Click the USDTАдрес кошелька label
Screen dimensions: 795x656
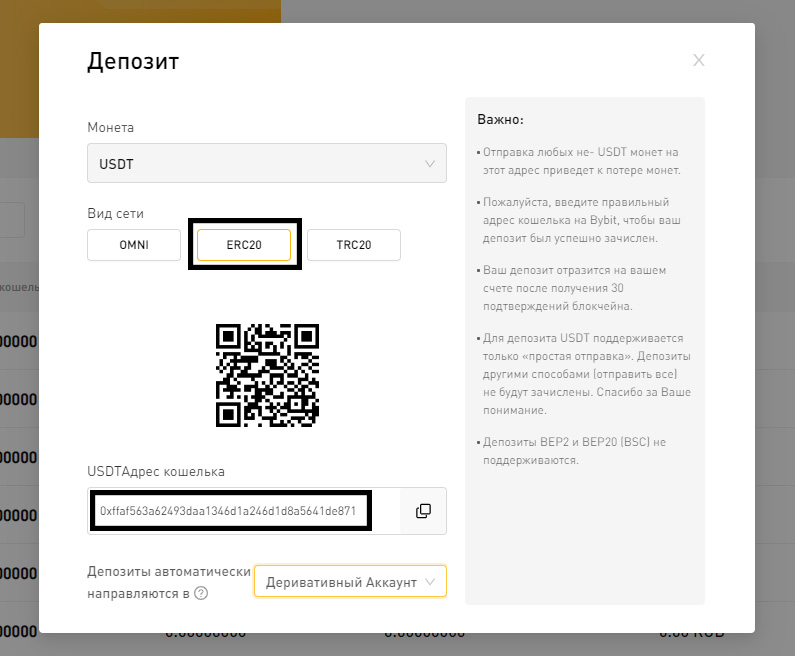click(156, 471)
